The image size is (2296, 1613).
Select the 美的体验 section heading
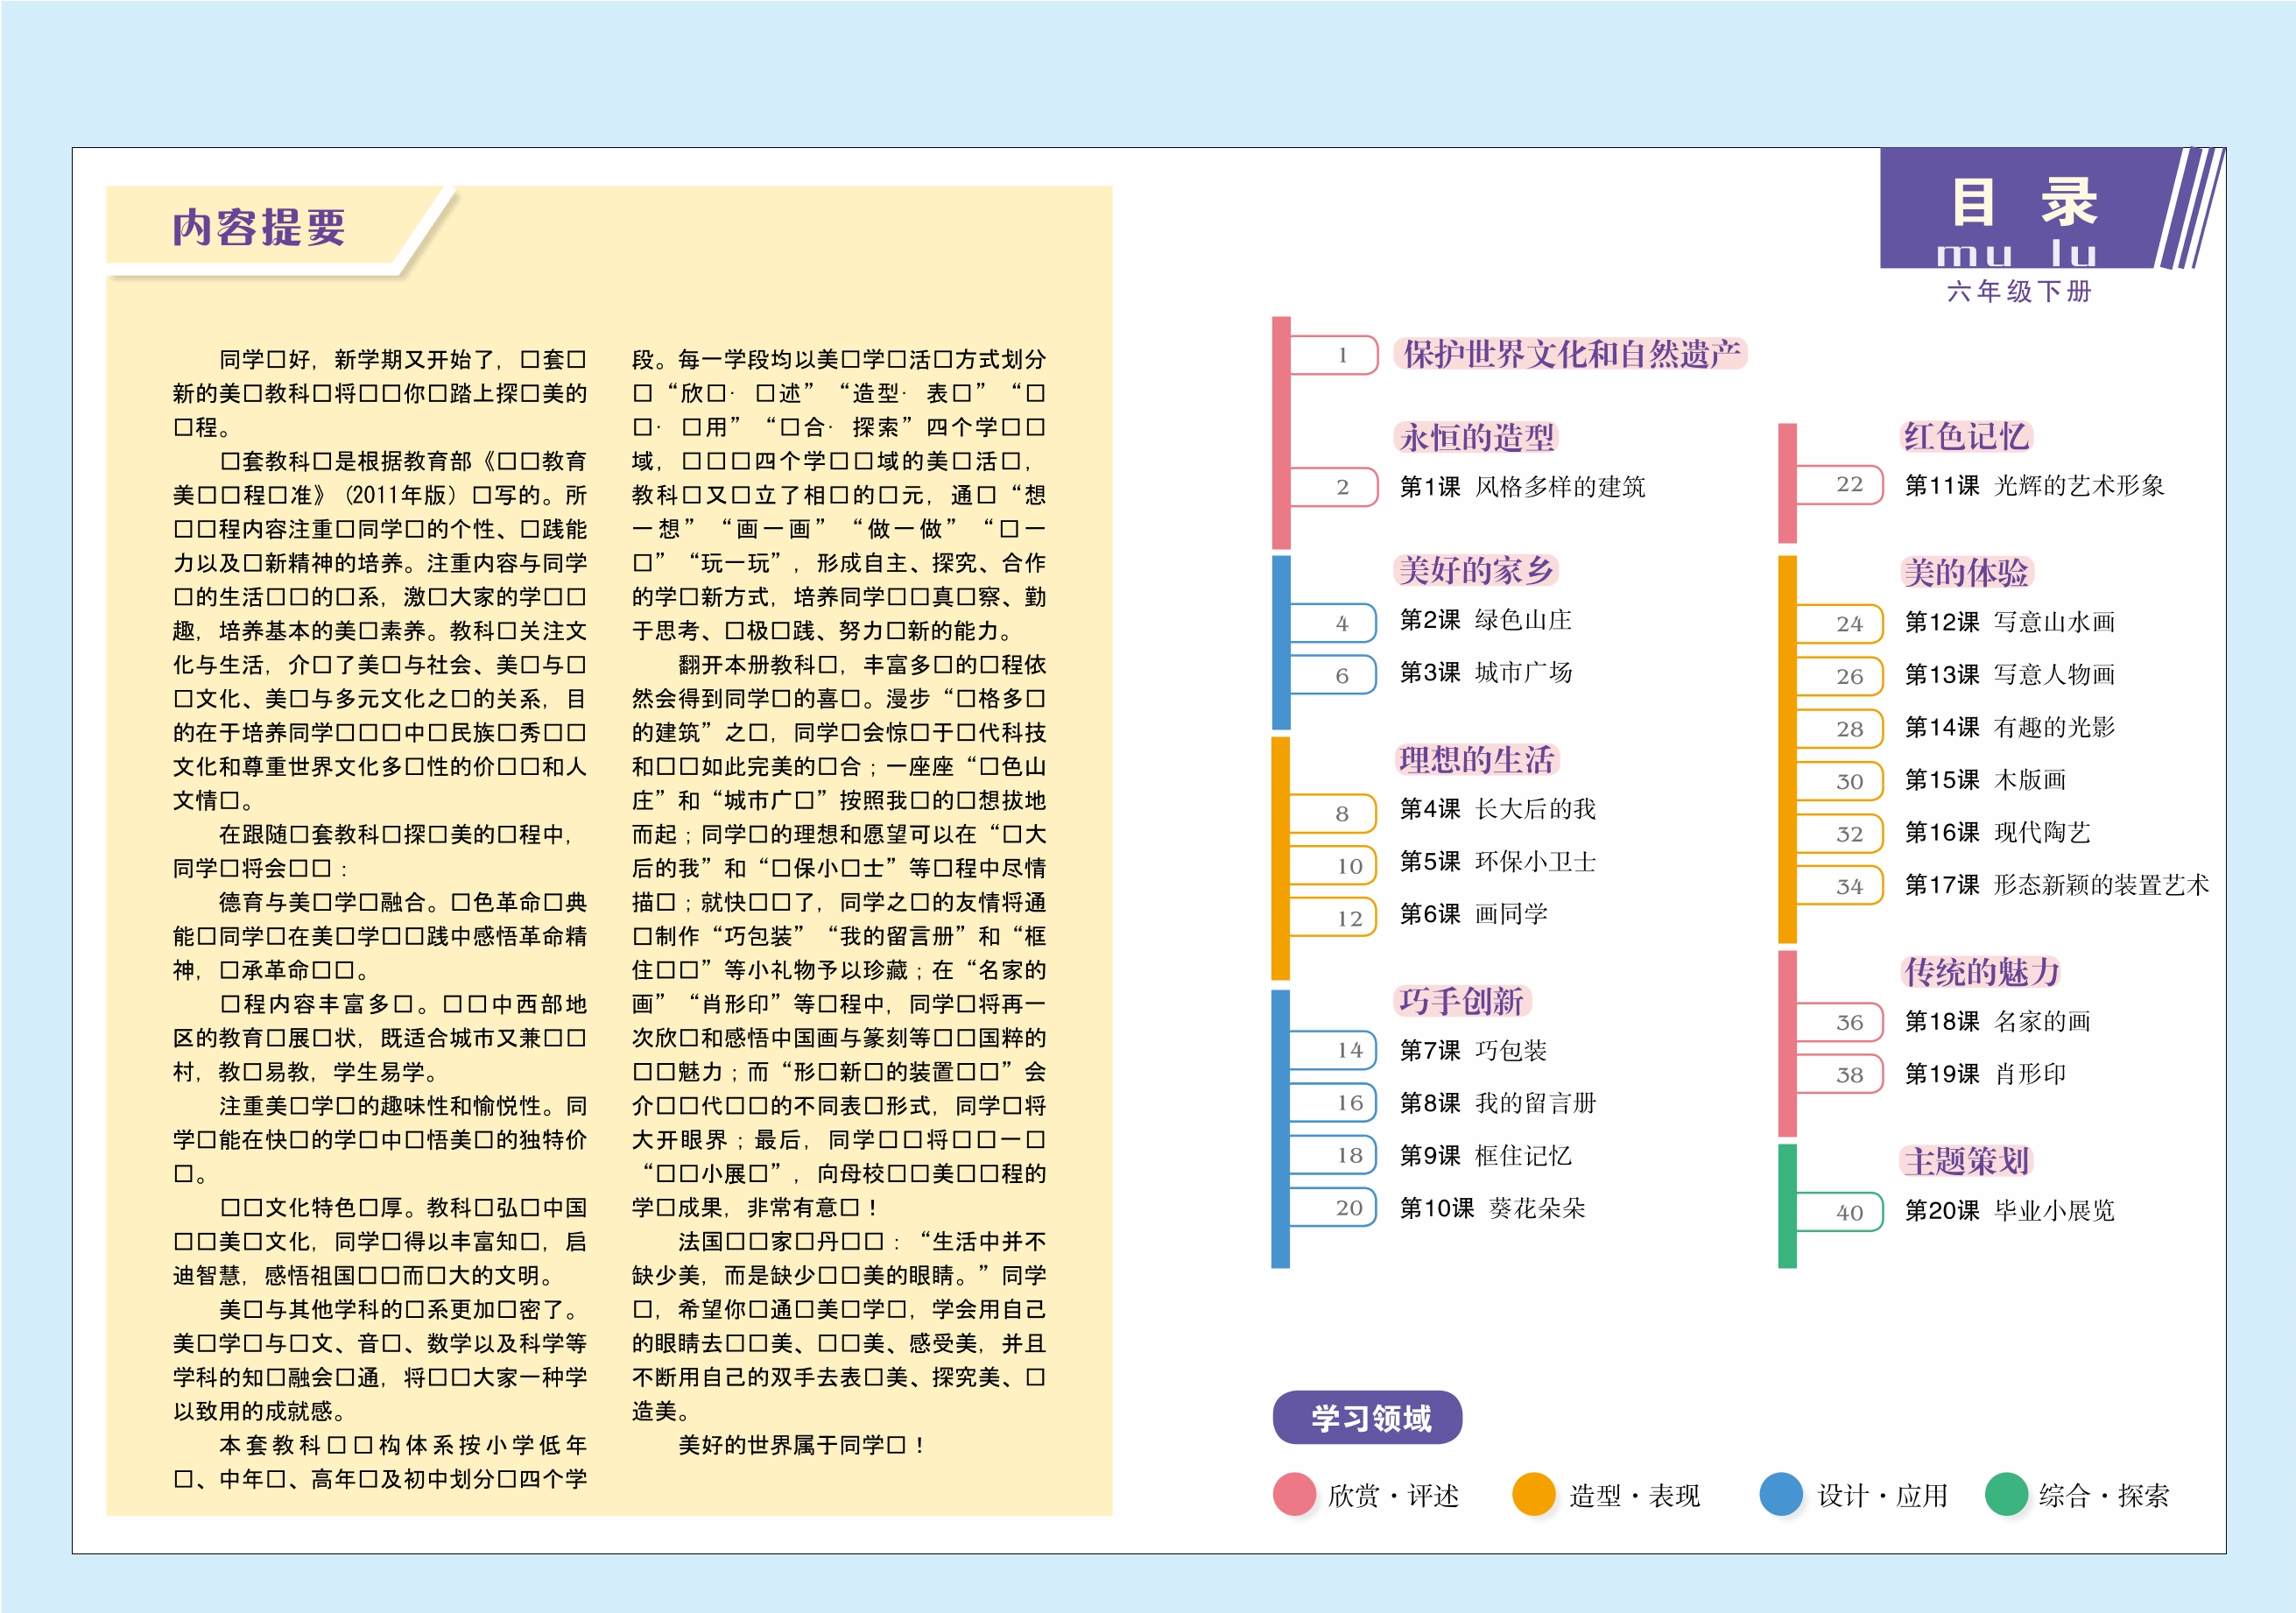pos(1966,572)
